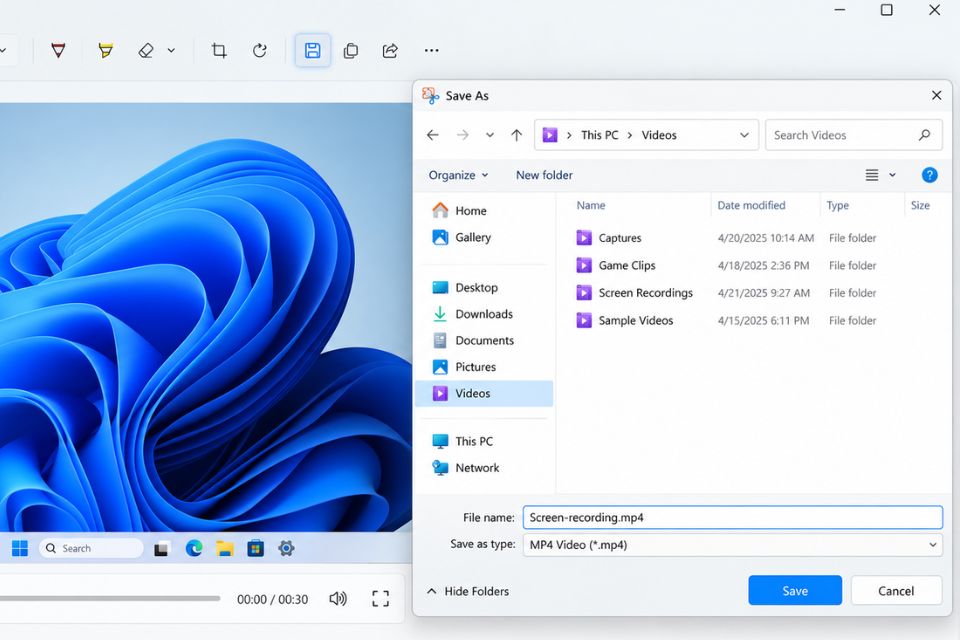Close the Save As dialog

[936, 95]
